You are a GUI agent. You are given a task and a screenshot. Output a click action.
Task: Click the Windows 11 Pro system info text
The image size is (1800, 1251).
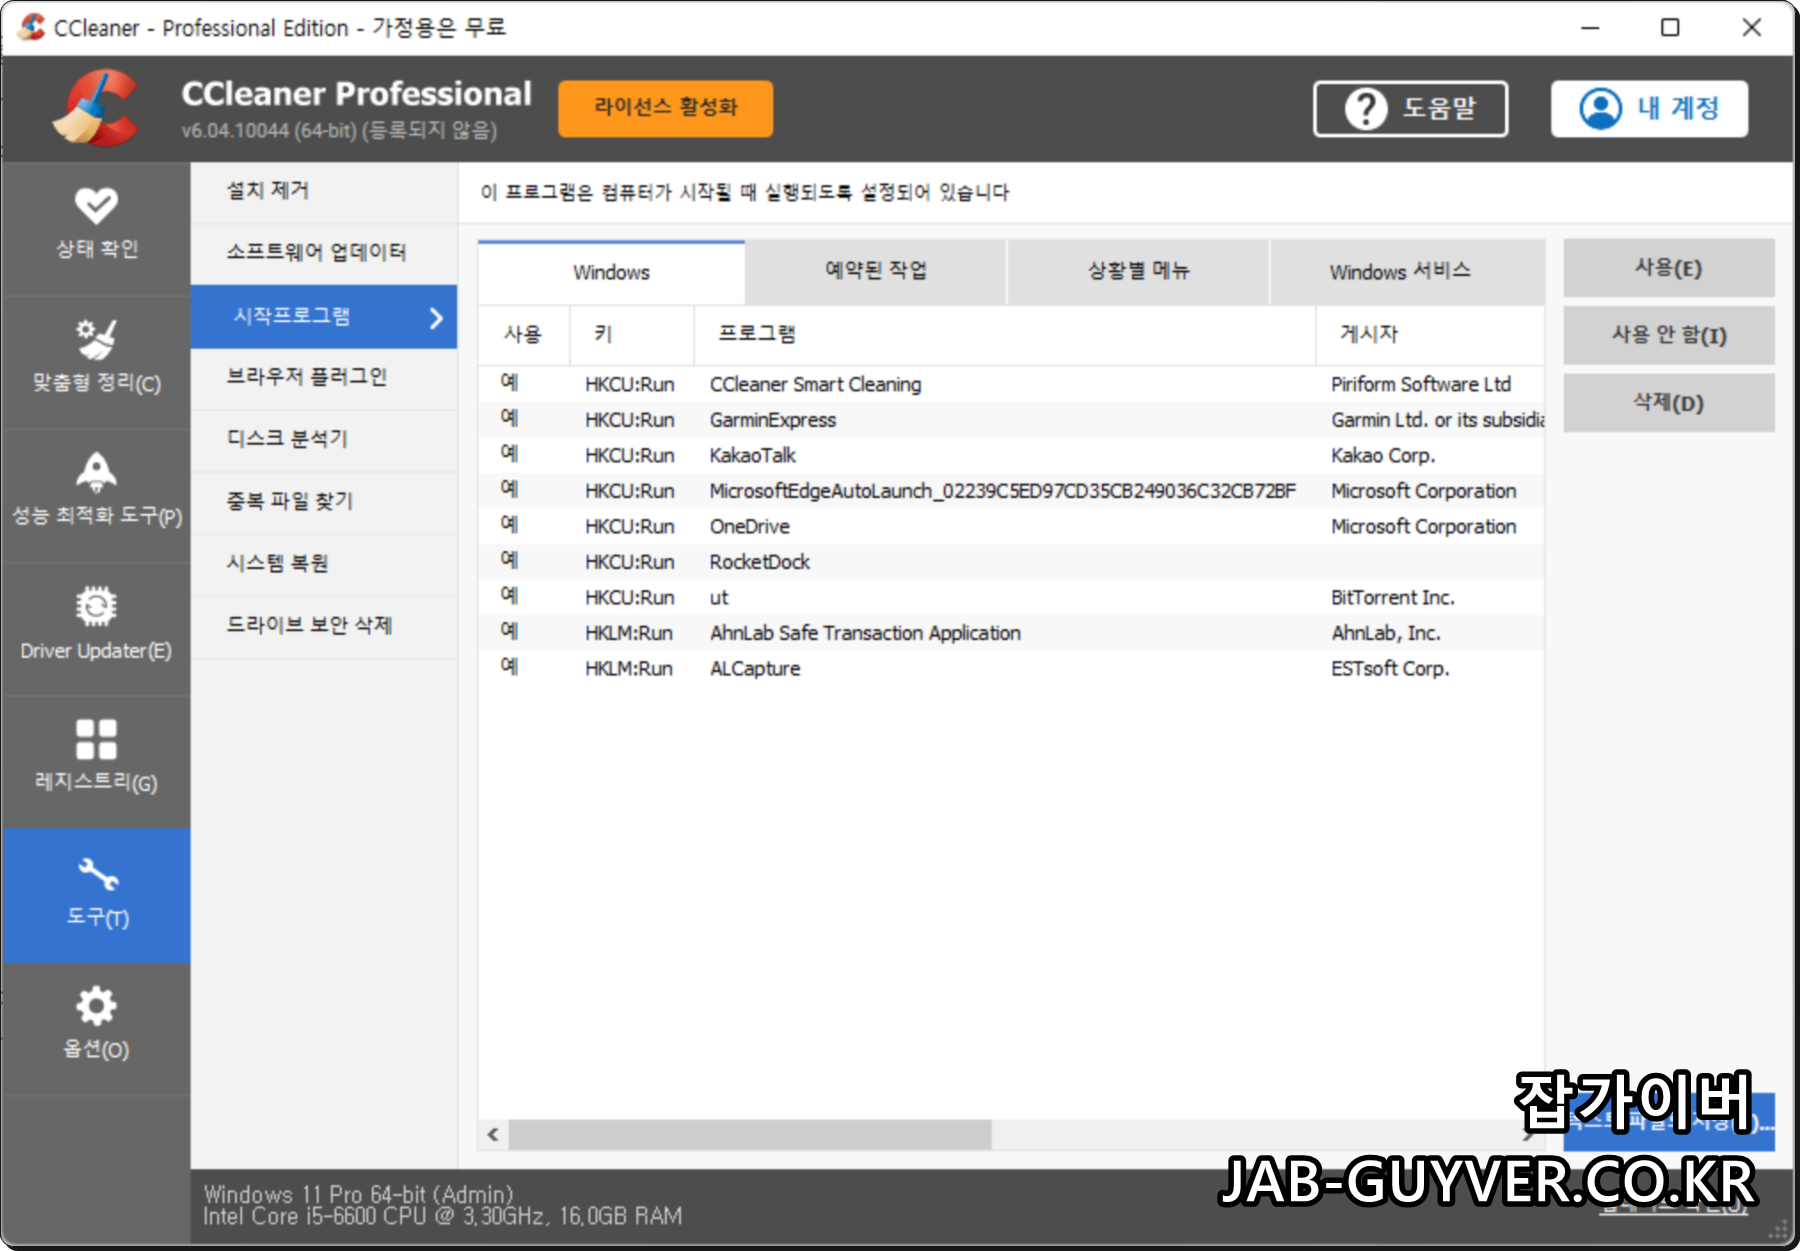(x=358, y=1194)
